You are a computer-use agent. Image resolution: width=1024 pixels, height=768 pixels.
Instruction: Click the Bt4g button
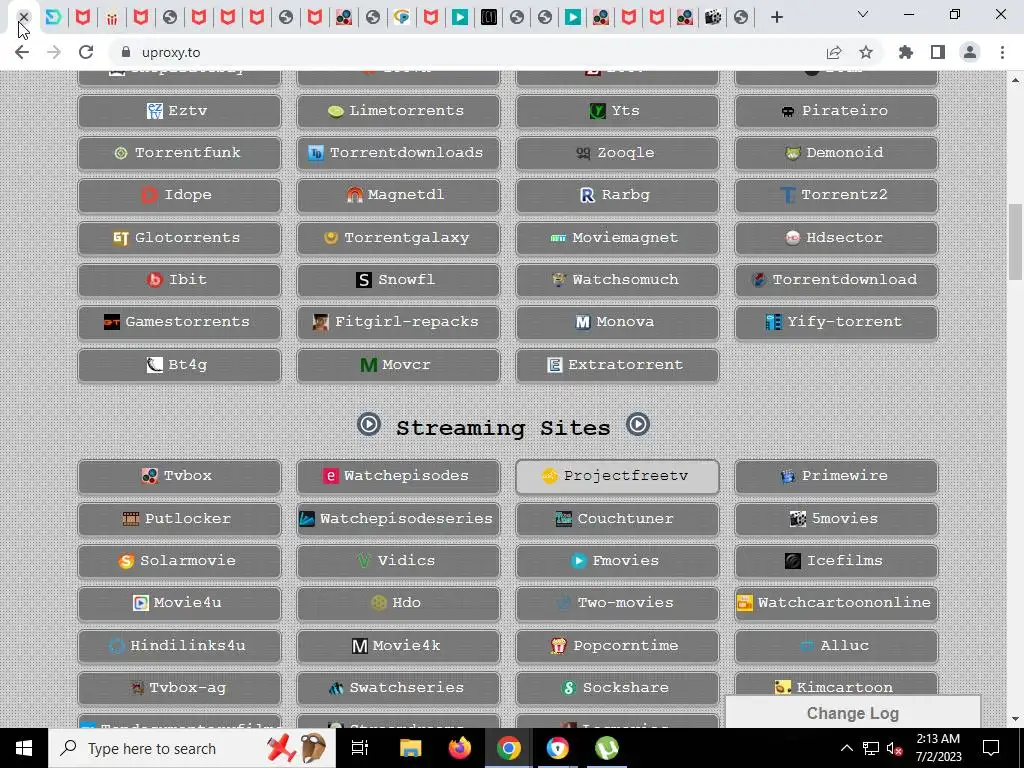point(179,365)
